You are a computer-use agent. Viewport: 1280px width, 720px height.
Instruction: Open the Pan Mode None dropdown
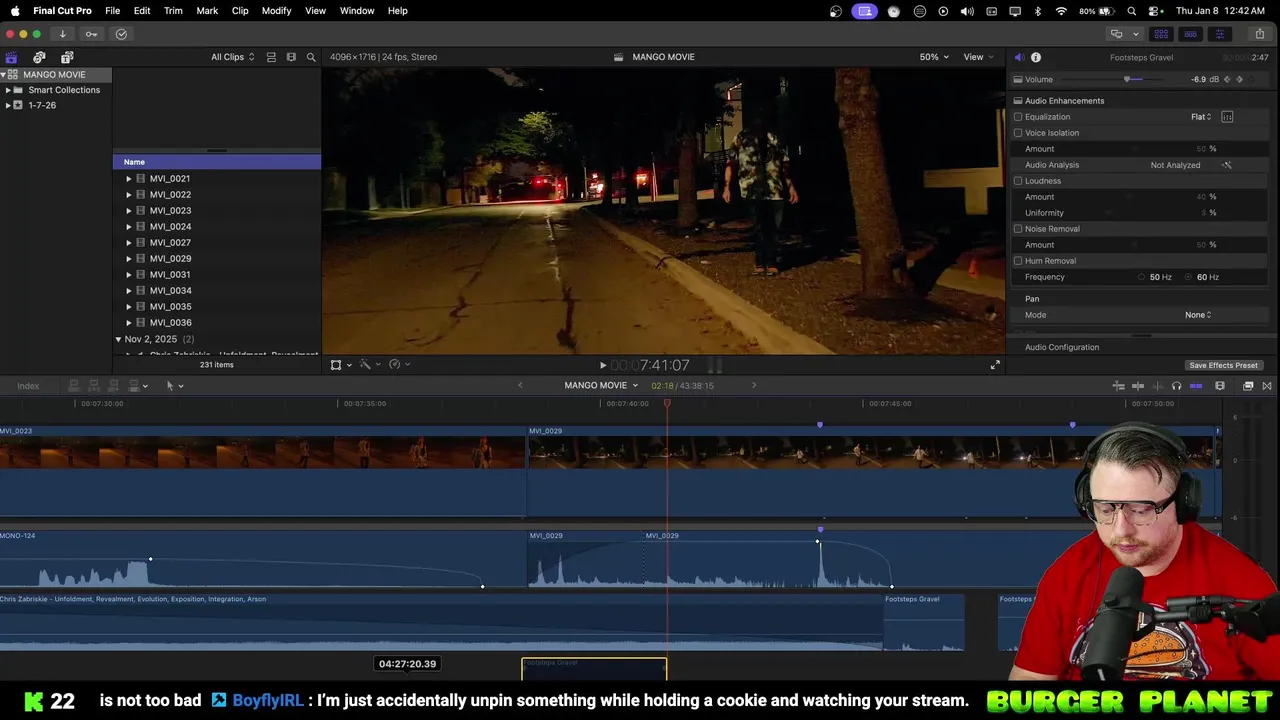pyautogui.click(x=1198, y=315)
